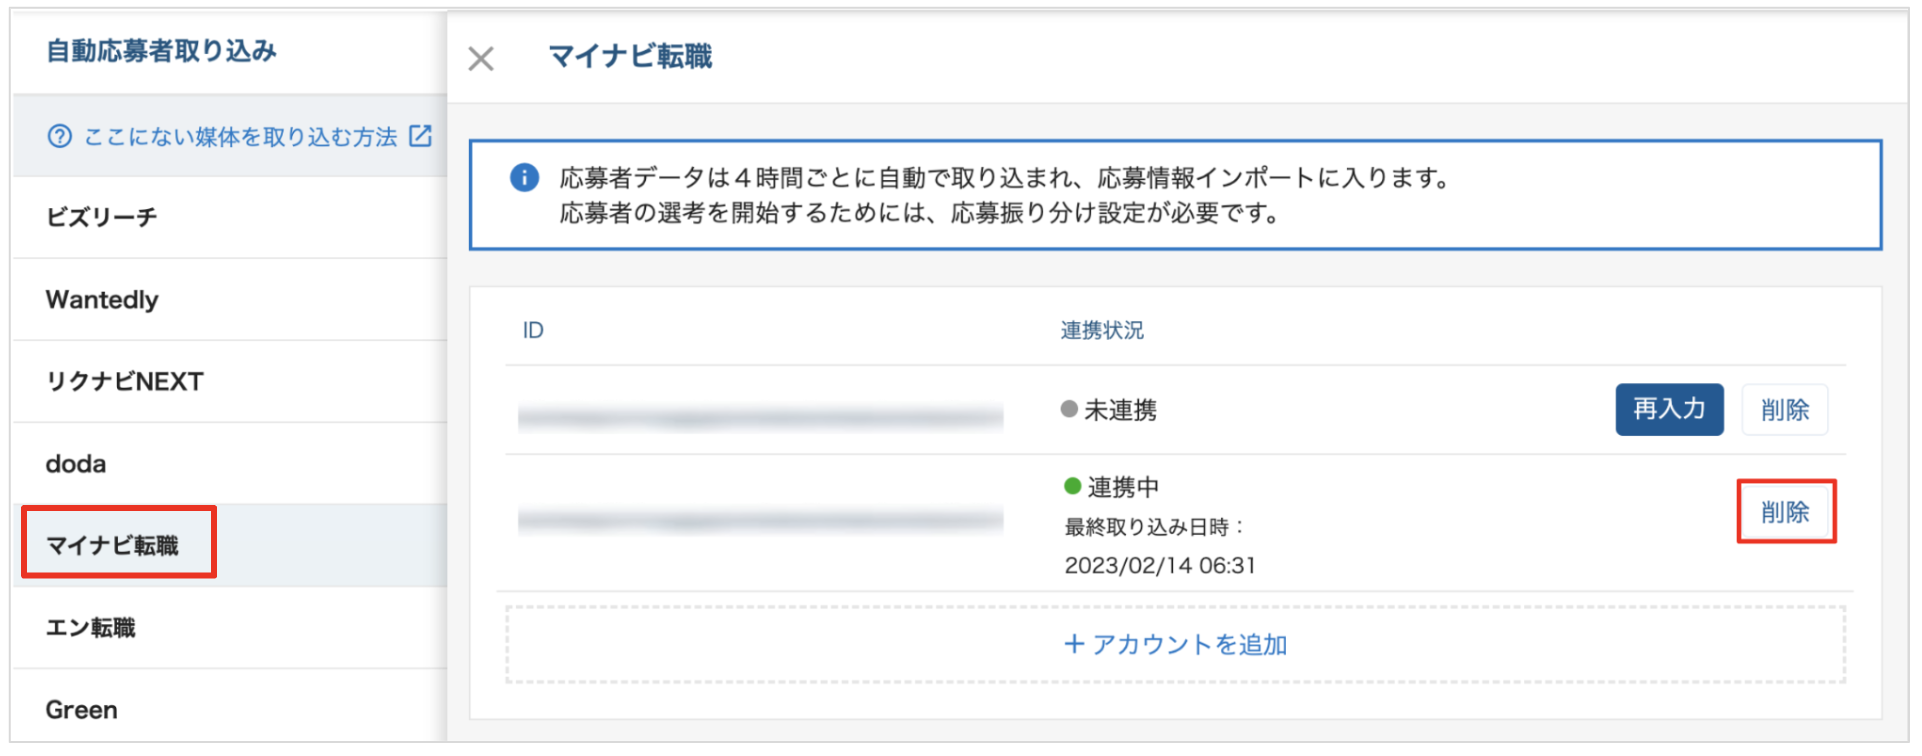Click the external link icon beside ここにない媒体
Screen dimensions: 1922x756
421,135
